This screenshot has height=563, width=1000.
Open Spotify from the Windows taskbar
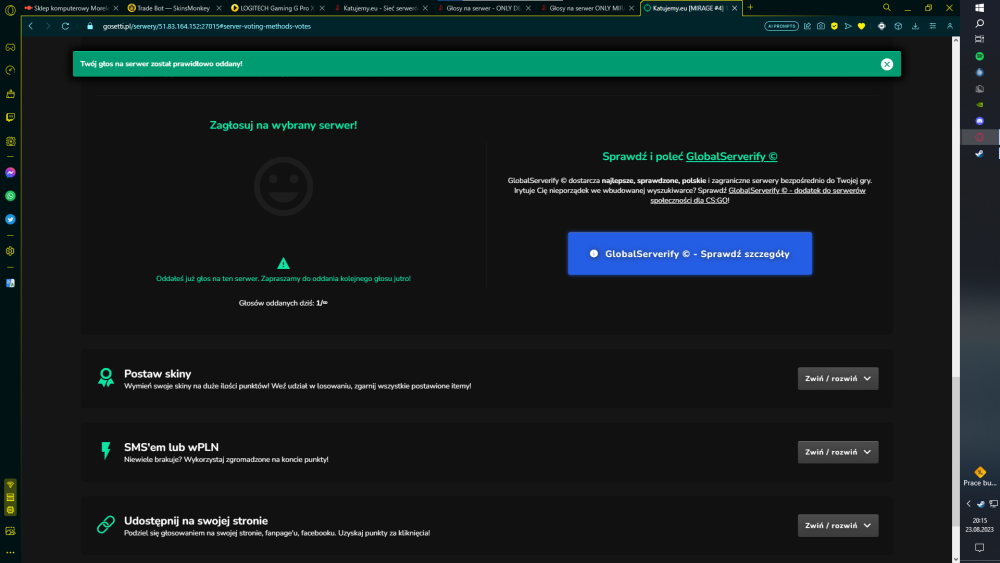(980, 56)
